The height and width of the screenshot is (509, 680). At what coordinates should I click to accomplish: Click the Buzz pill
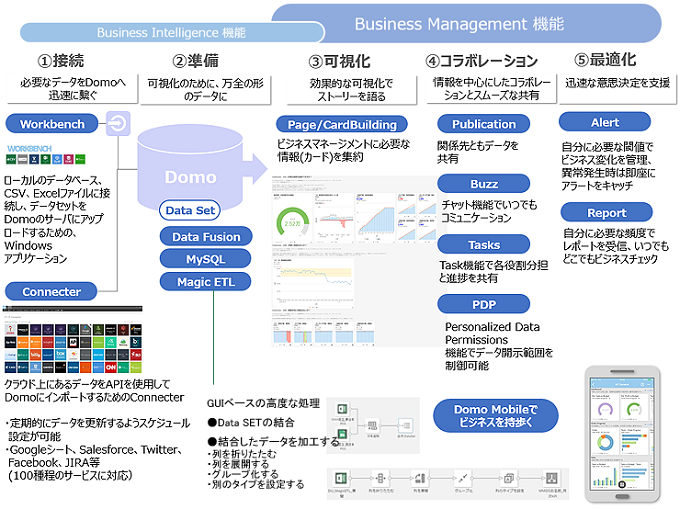[484, 184]
